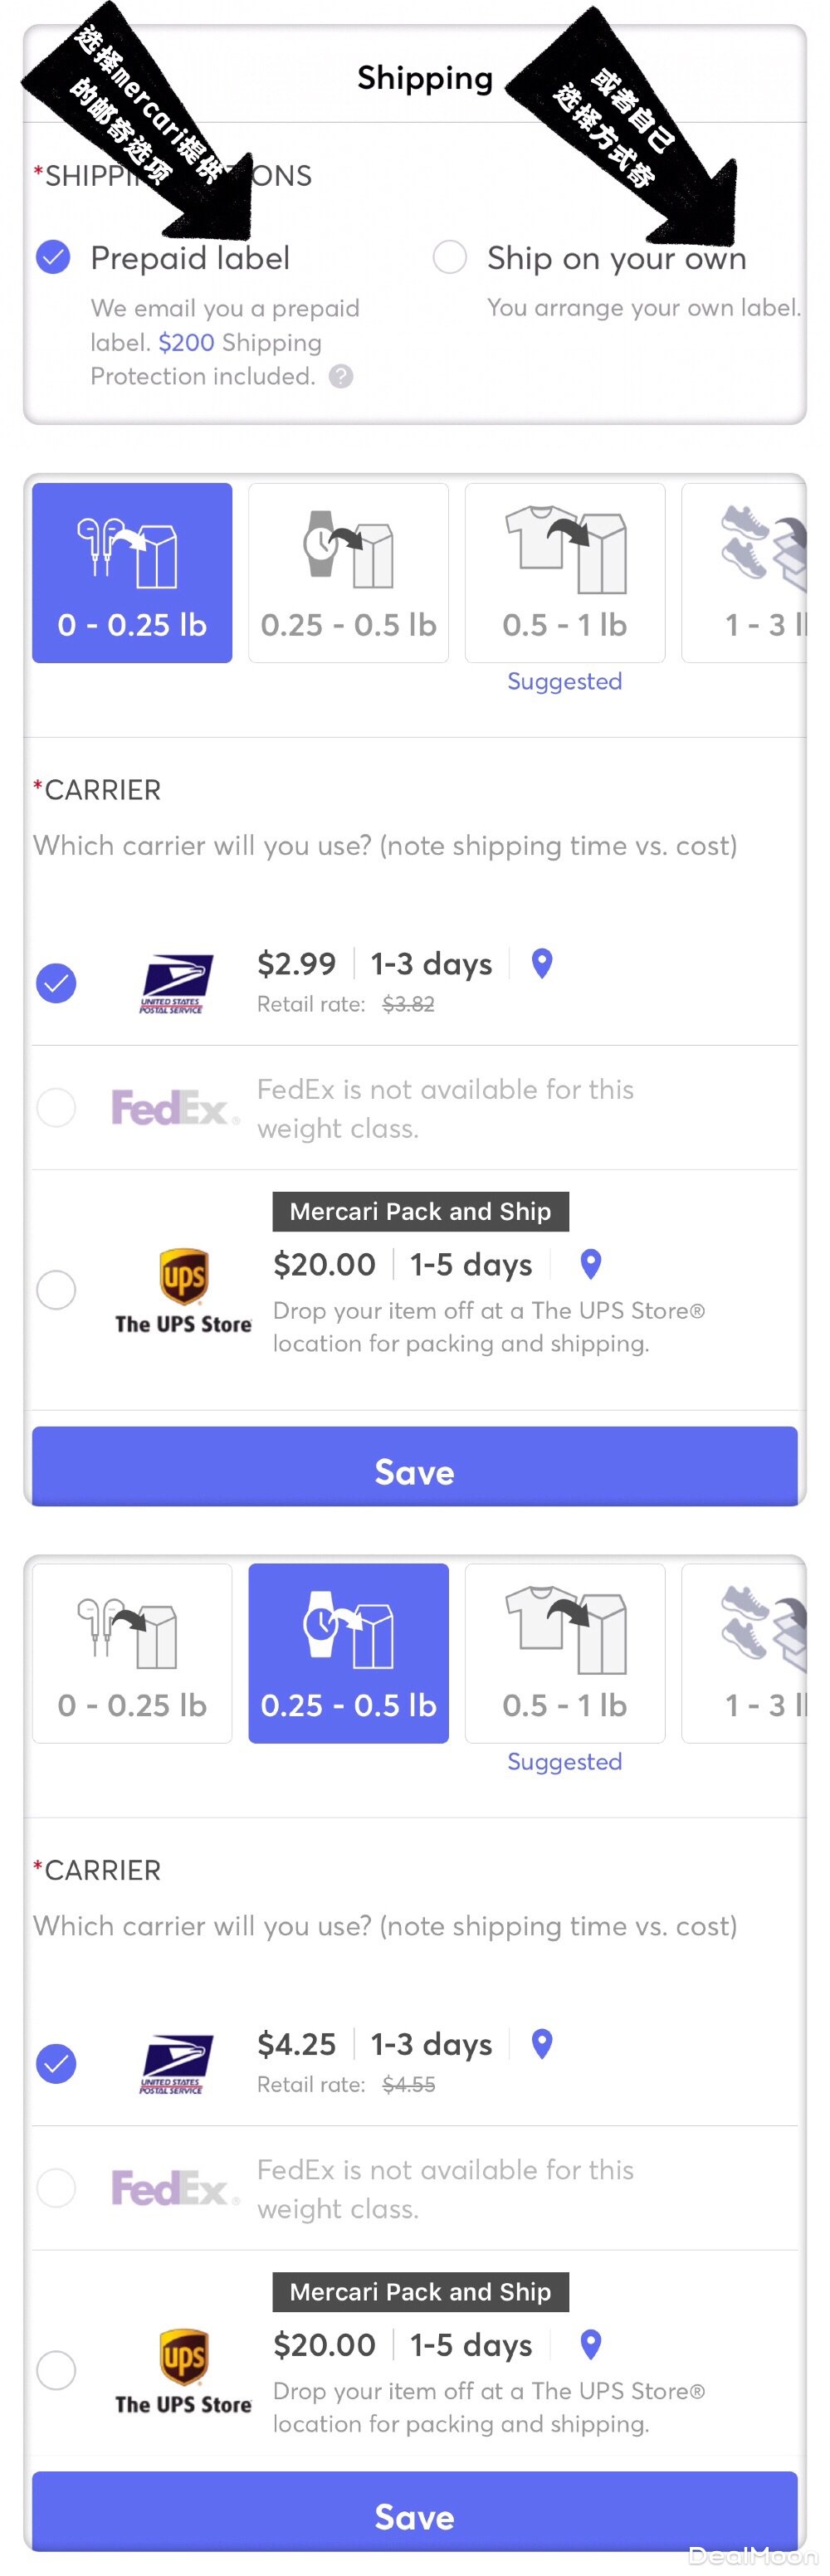Select the 0 - 0.25 lb weight tile in the first panel

[x=132, y=573]
